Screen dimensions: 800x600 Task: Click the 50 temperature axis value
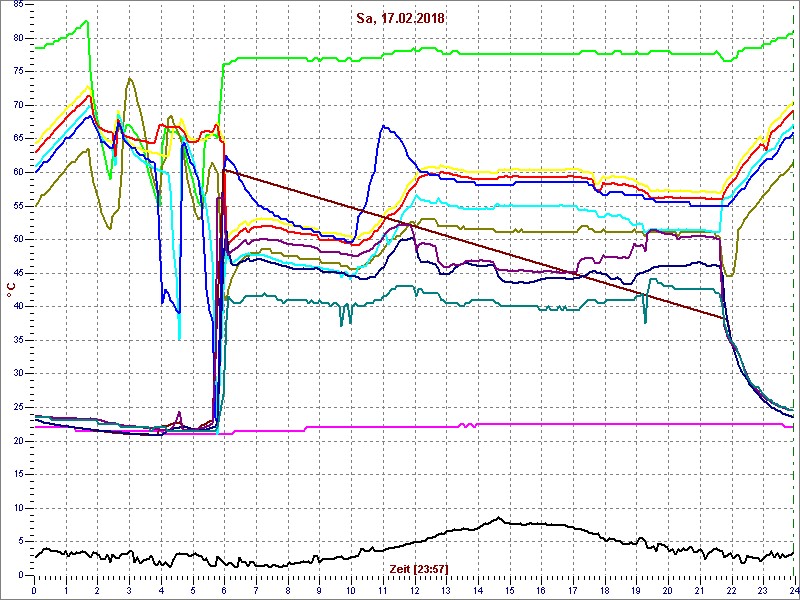coord(18,240)
